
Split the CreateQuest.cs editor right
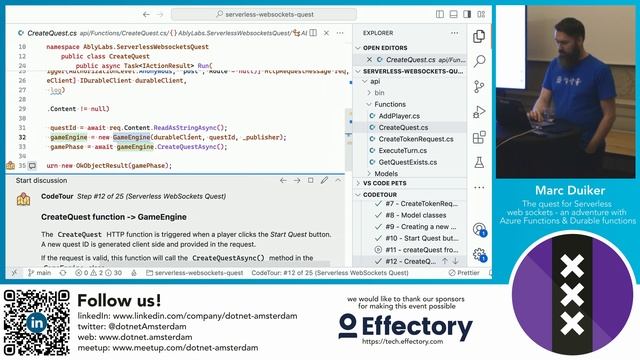[313, 33]
